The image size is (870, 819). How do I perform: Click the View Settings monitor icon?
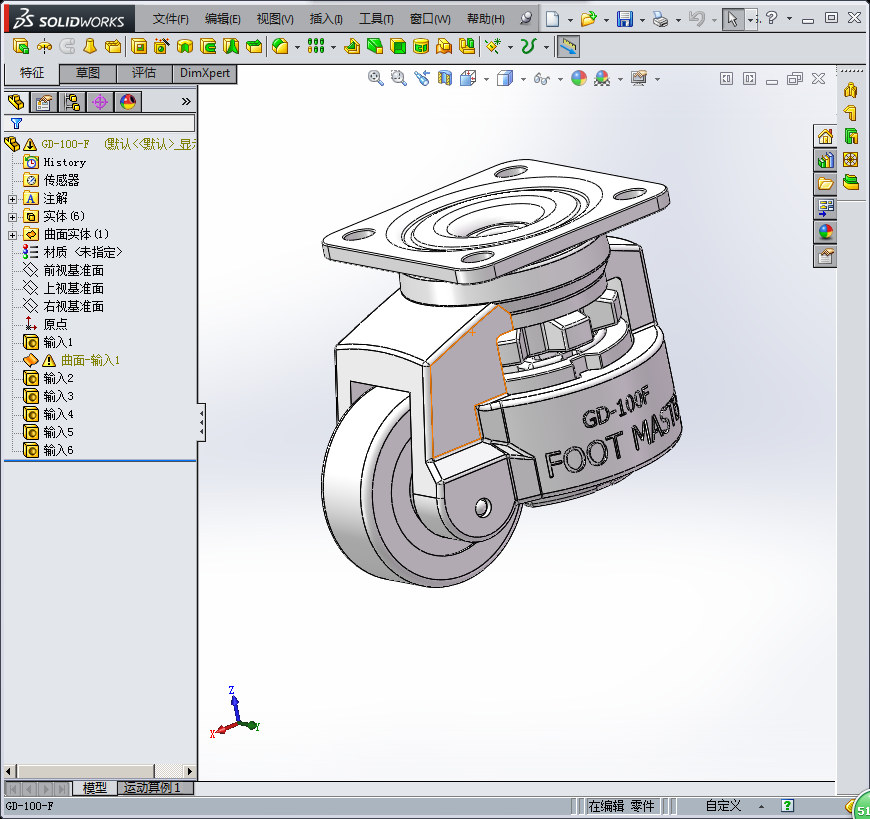point(639,78)
